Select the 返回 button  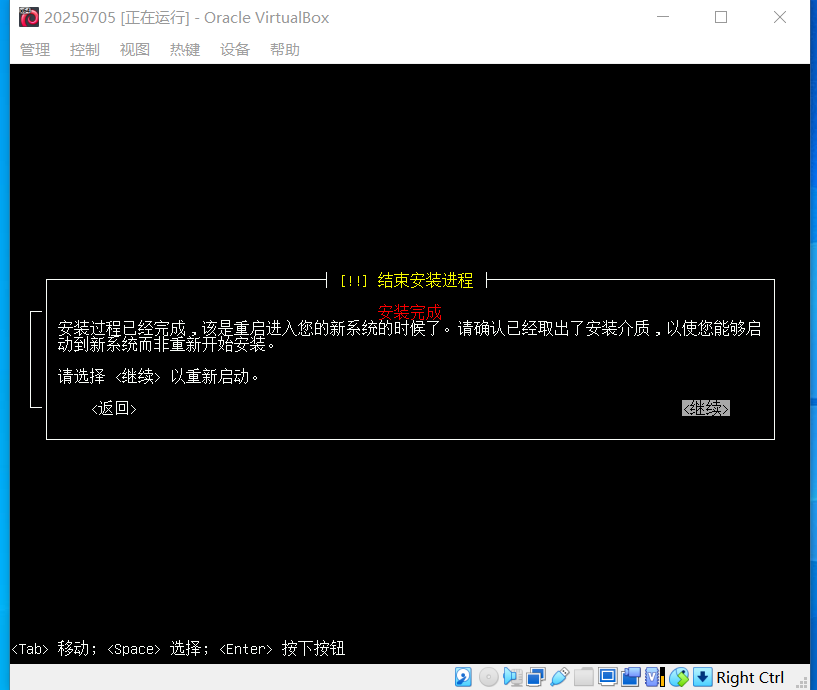114,407
